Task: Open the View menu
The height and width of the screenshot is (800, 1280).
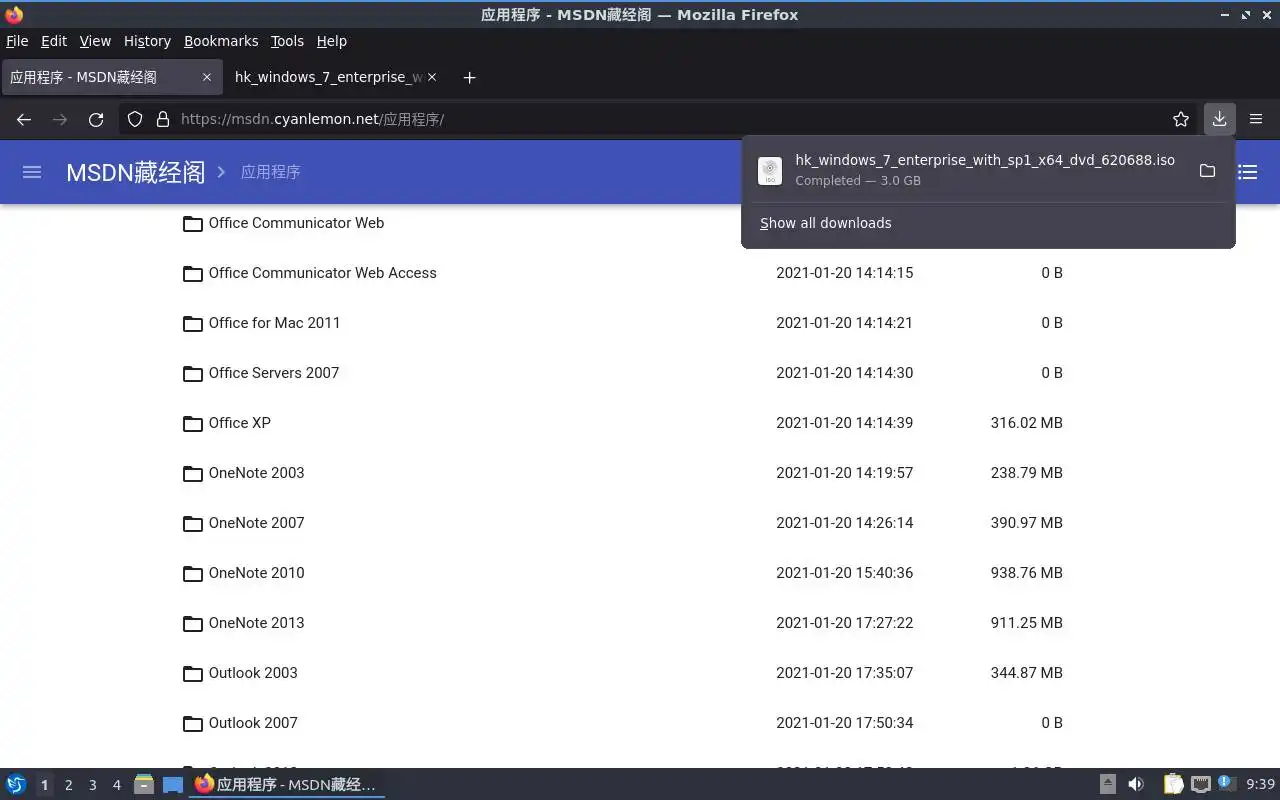Action: coord(95,41)
